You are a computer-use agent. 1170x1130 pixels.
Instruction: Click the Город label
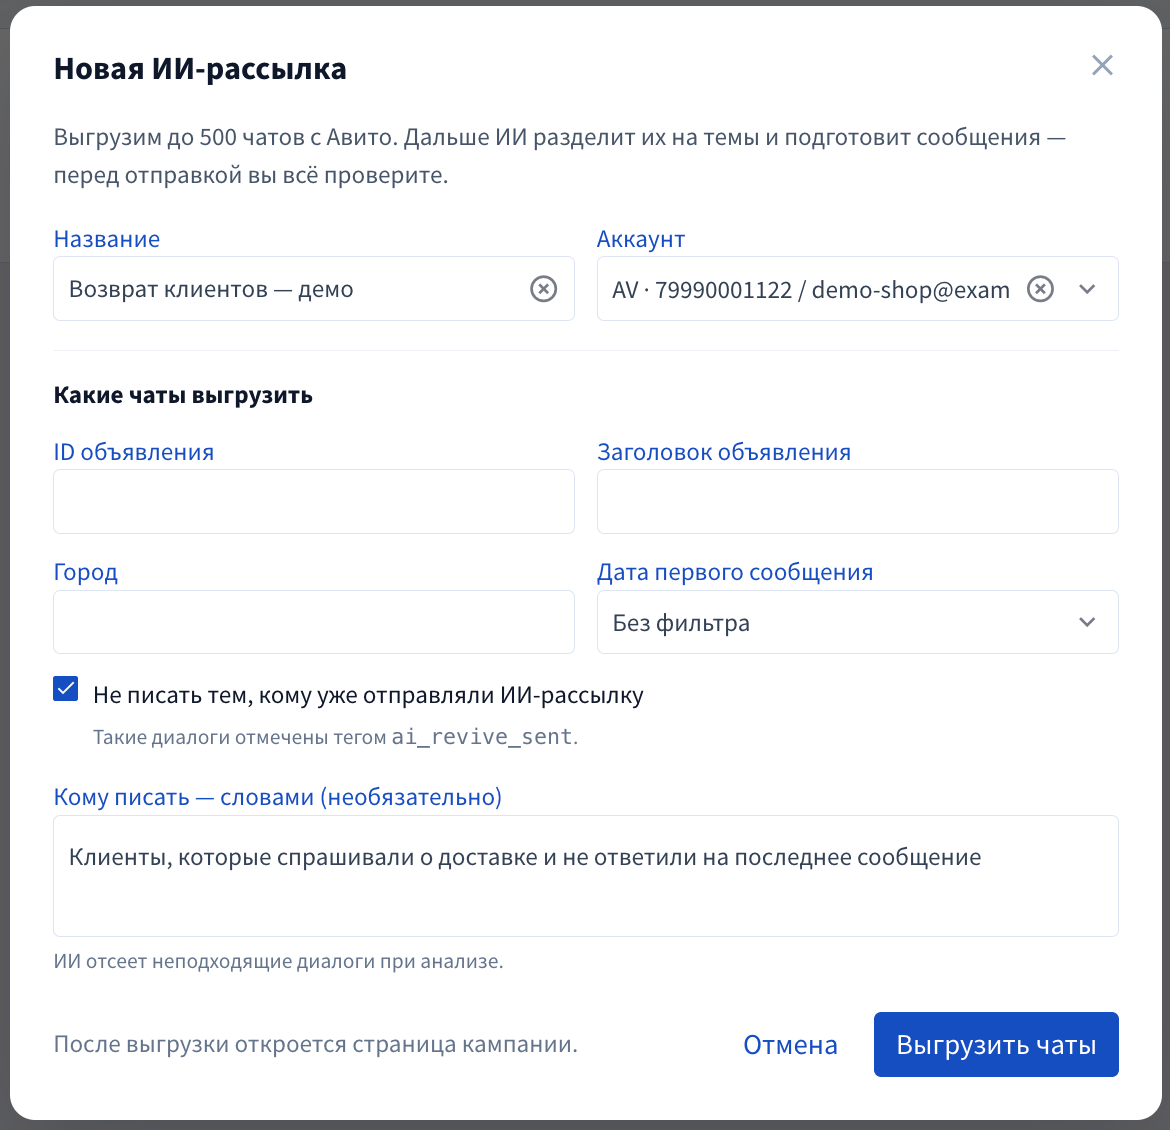click(x=86, y=572)
